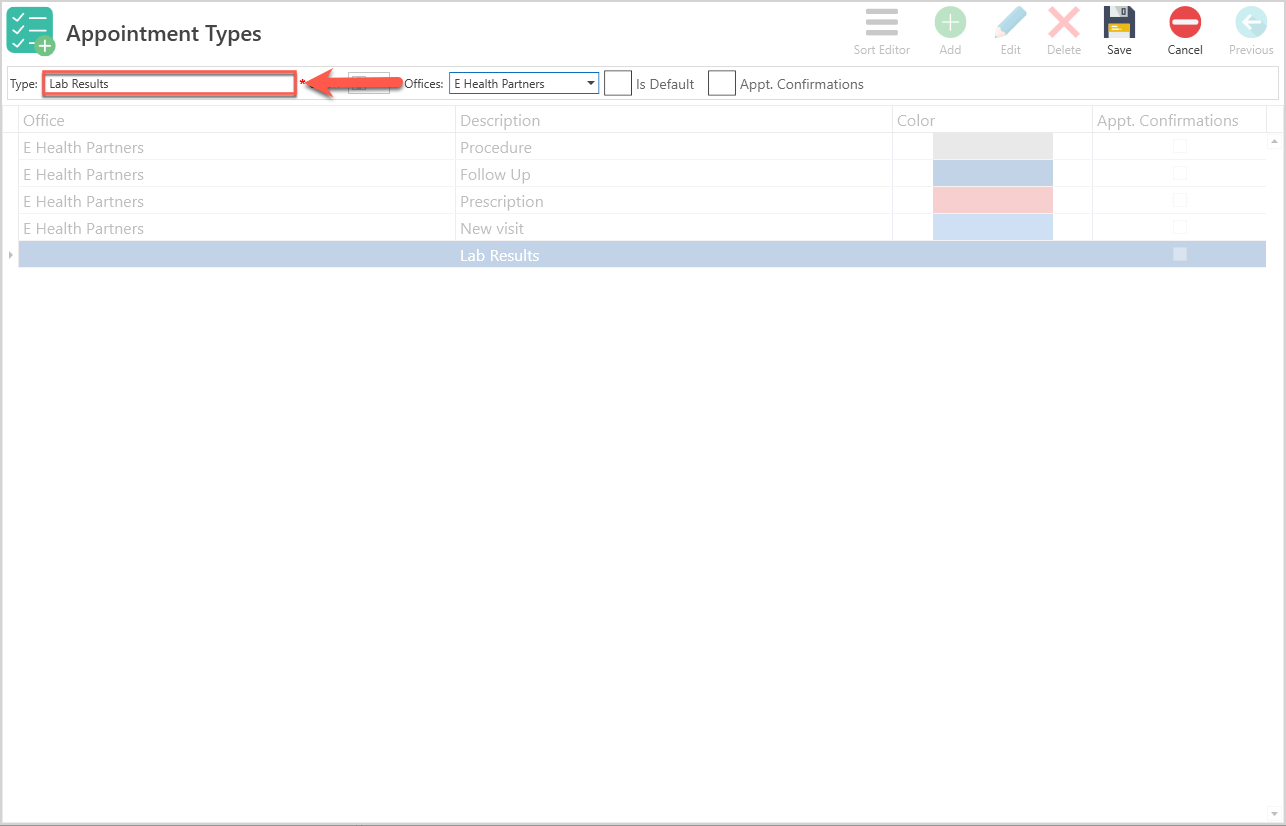Select the Follow Up blue color swatch
The height and width of the screenshot is (826, 1286).
(x=993, y=173)
